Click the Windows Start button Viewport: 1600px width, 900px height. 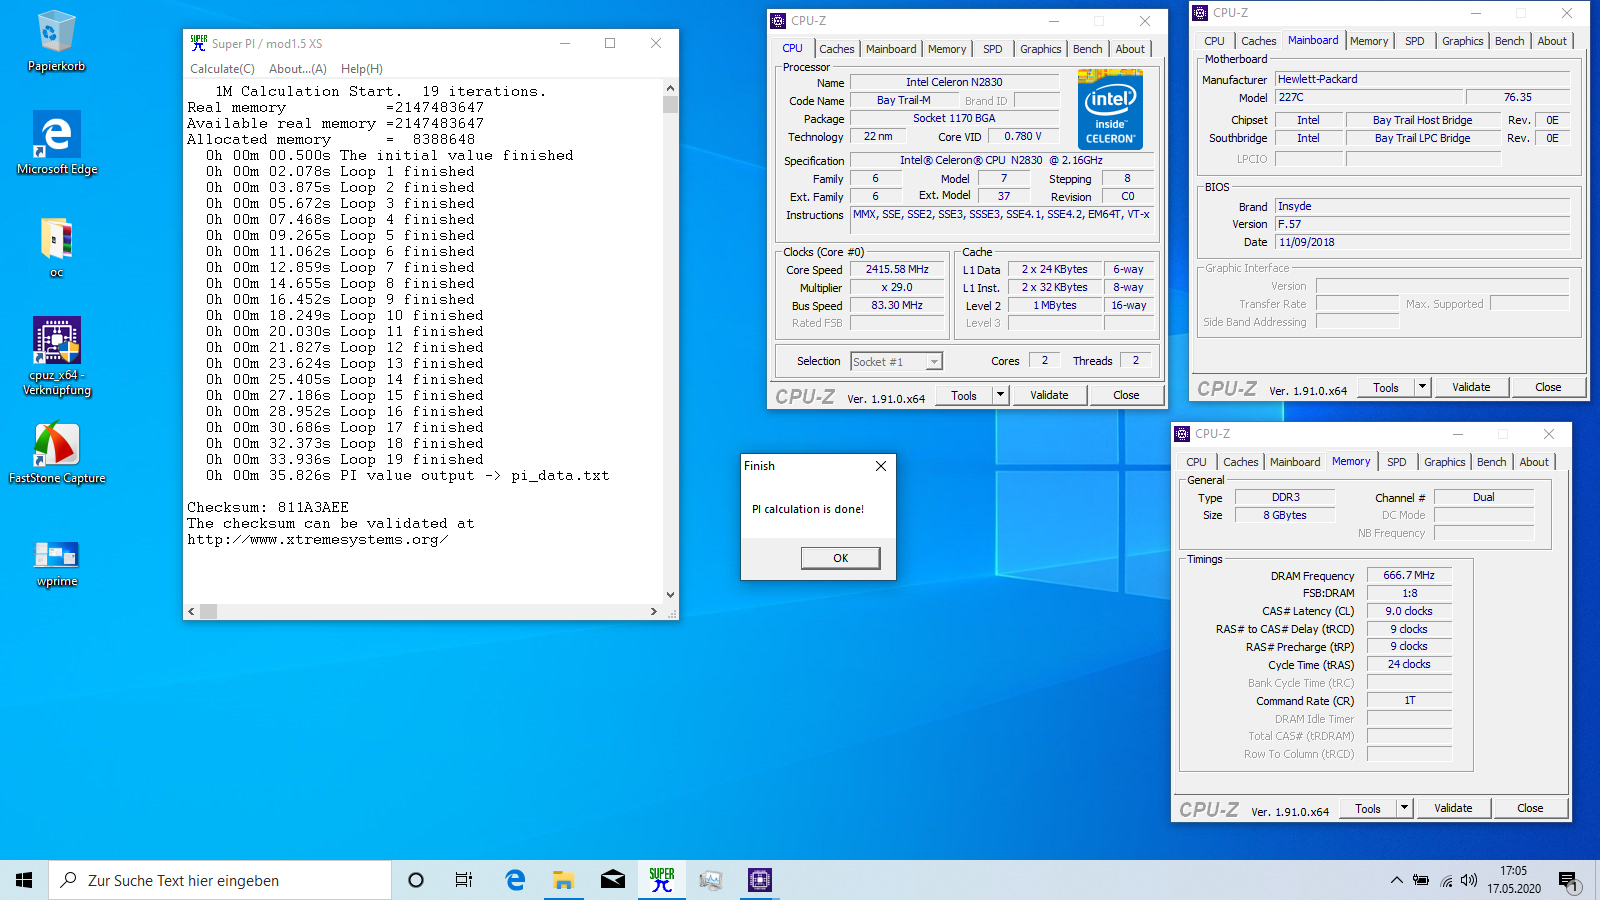(x=24, y=880)
